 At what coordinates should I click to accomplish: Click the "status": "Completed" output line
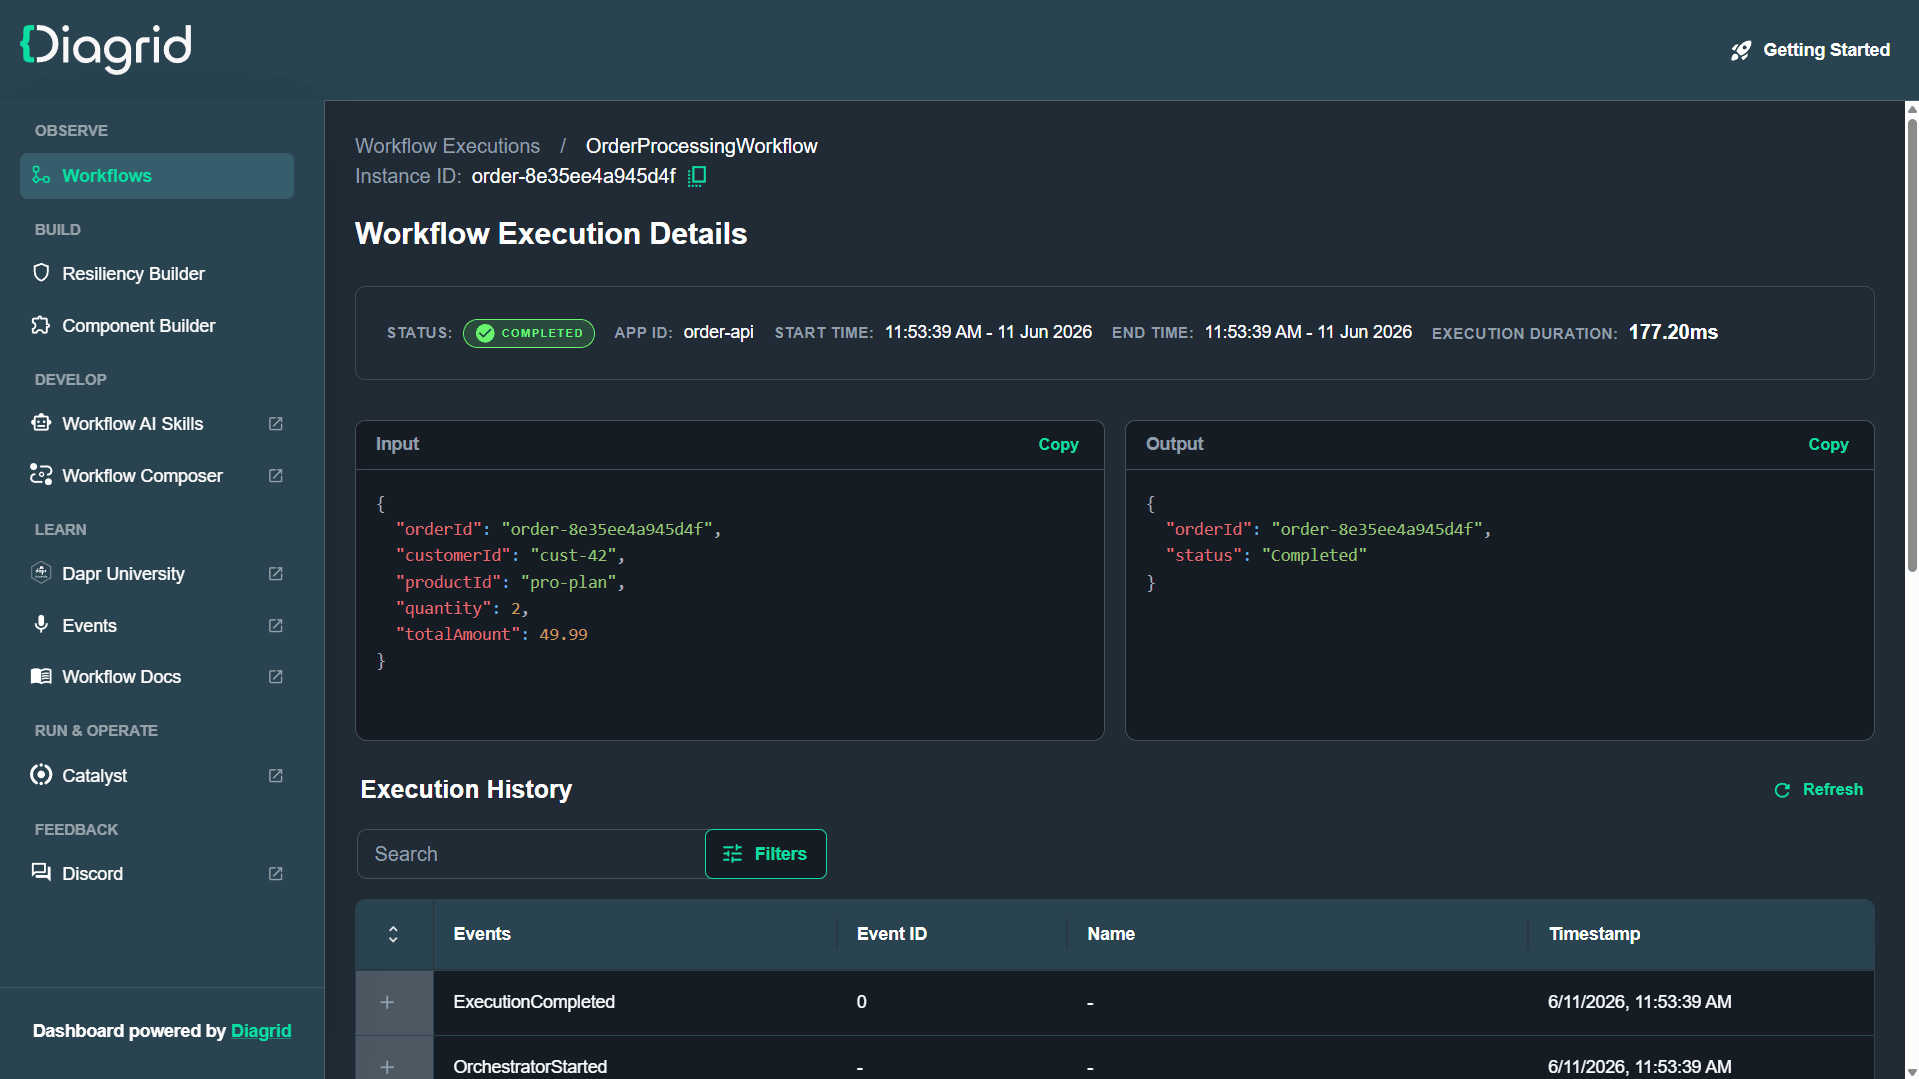[1266, 556]
